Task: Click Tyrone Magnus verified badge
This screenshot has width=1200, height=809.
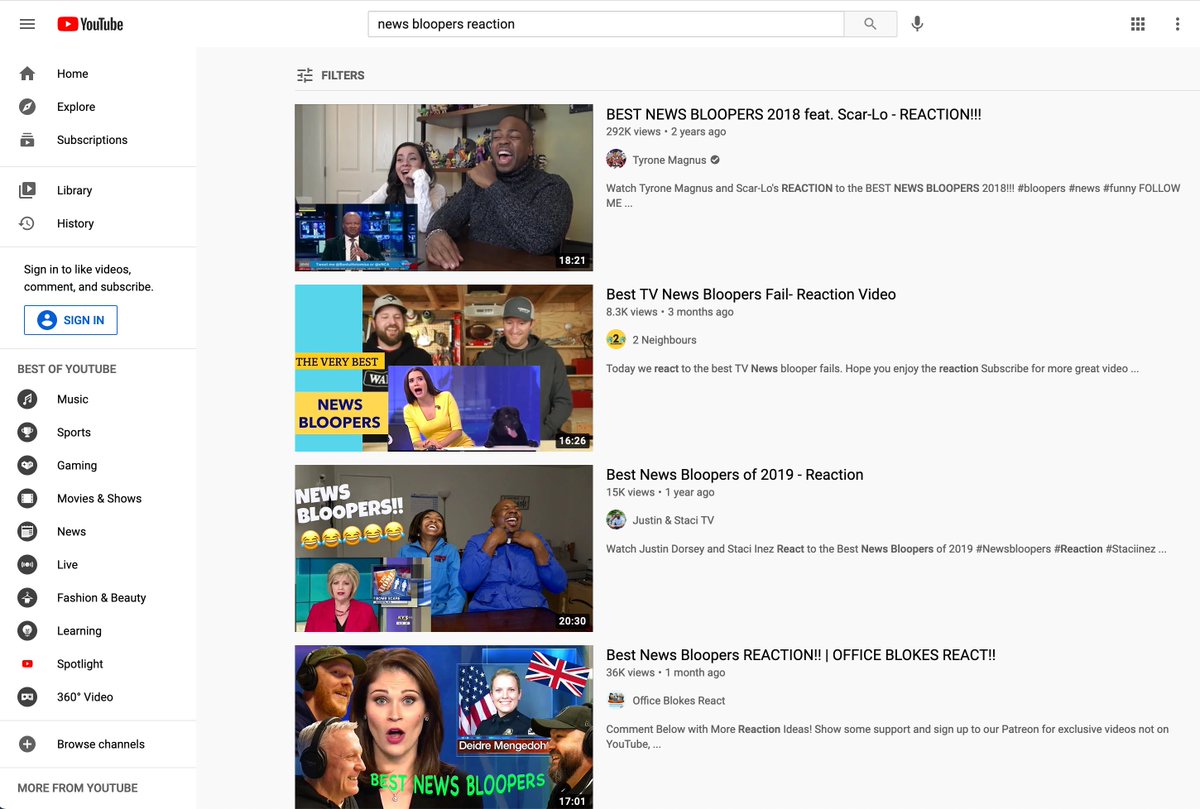Action: (x=715, y=160)
